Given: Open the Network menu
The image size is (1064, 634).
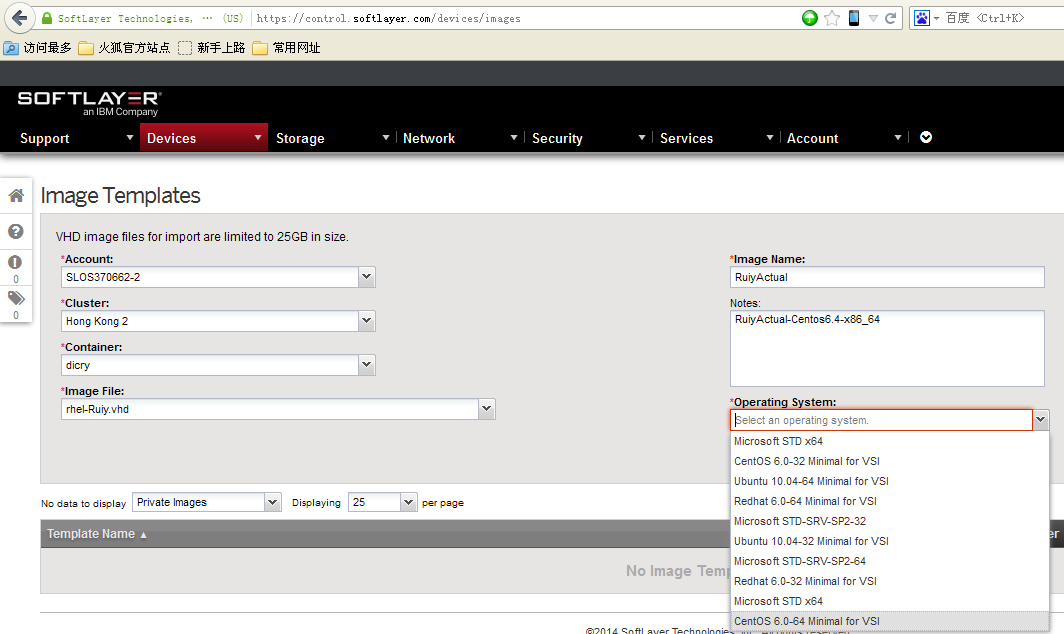Looking at the screenshot, I should pyautogui.click(x=429, y=138).
